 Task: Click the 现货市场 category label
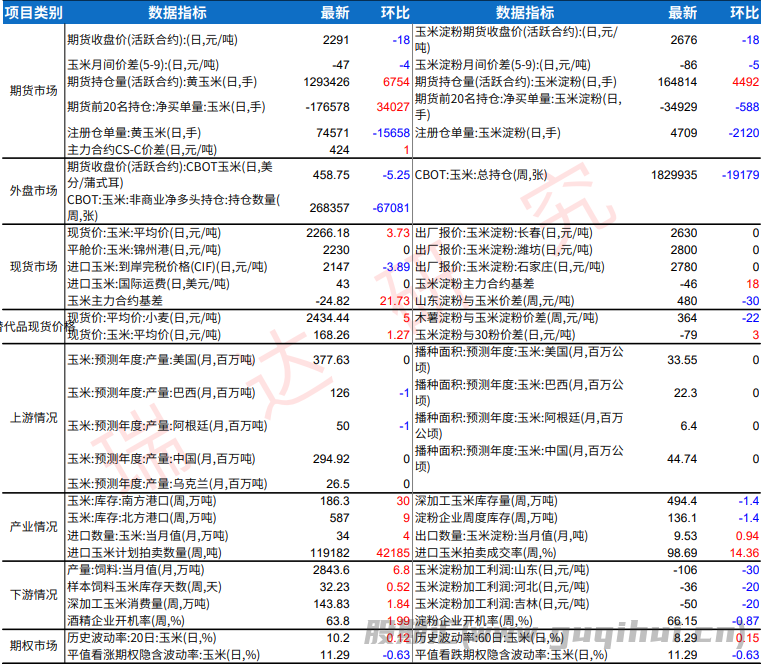coord(33,266)
